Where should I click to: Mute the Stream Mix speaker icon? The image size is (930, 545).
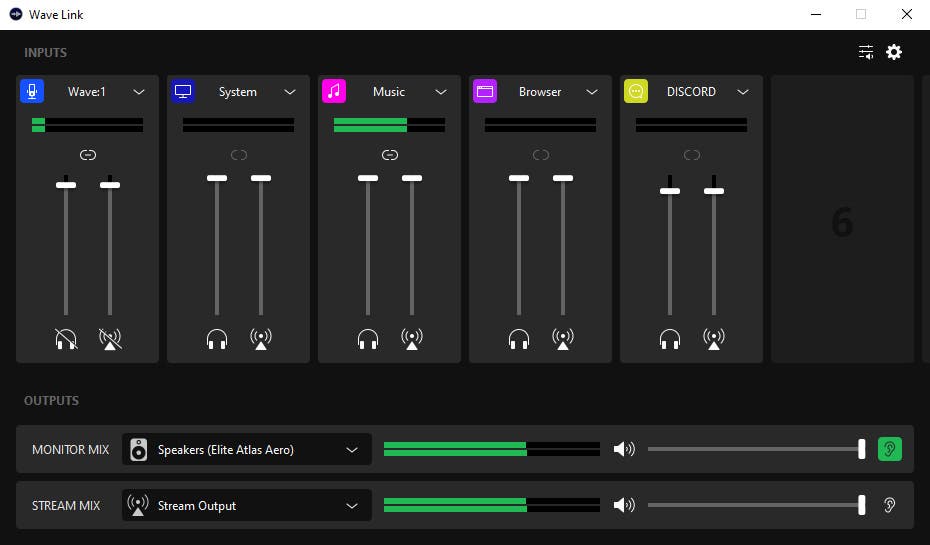click(624, 505)
